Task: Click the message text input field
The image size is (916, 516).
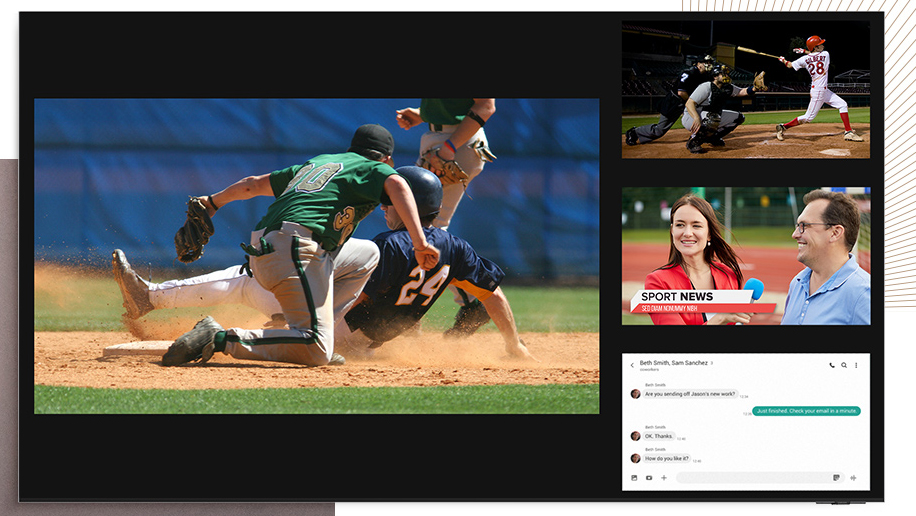Action: (x=752, y=478)
